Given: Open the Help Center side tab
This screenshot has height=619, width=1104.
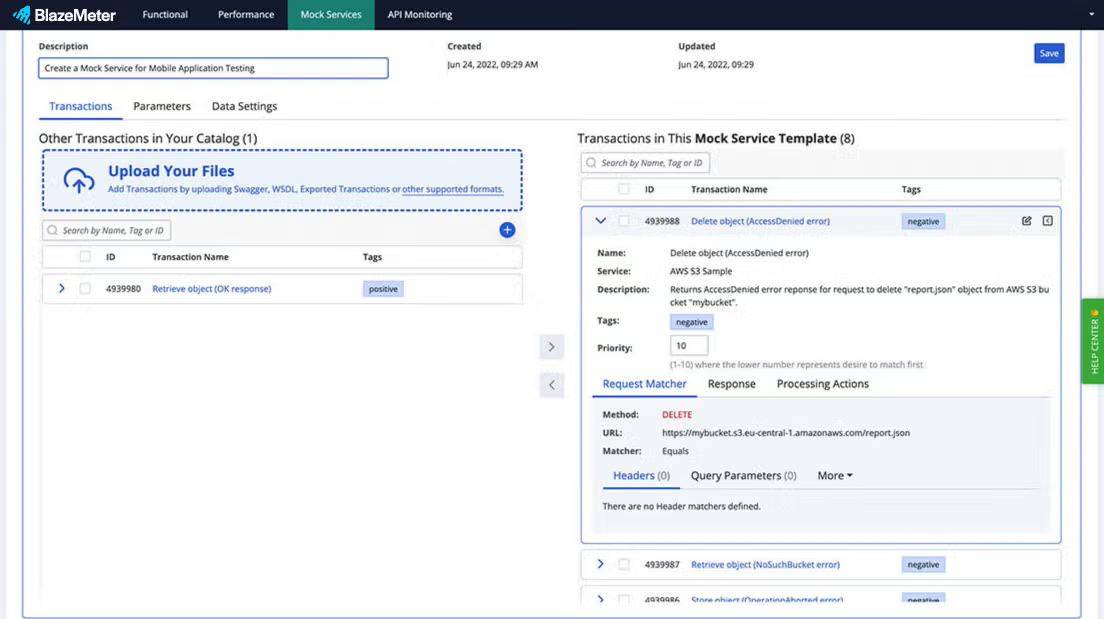Looking at the screenshot, I should click(x=1093, y=341).
